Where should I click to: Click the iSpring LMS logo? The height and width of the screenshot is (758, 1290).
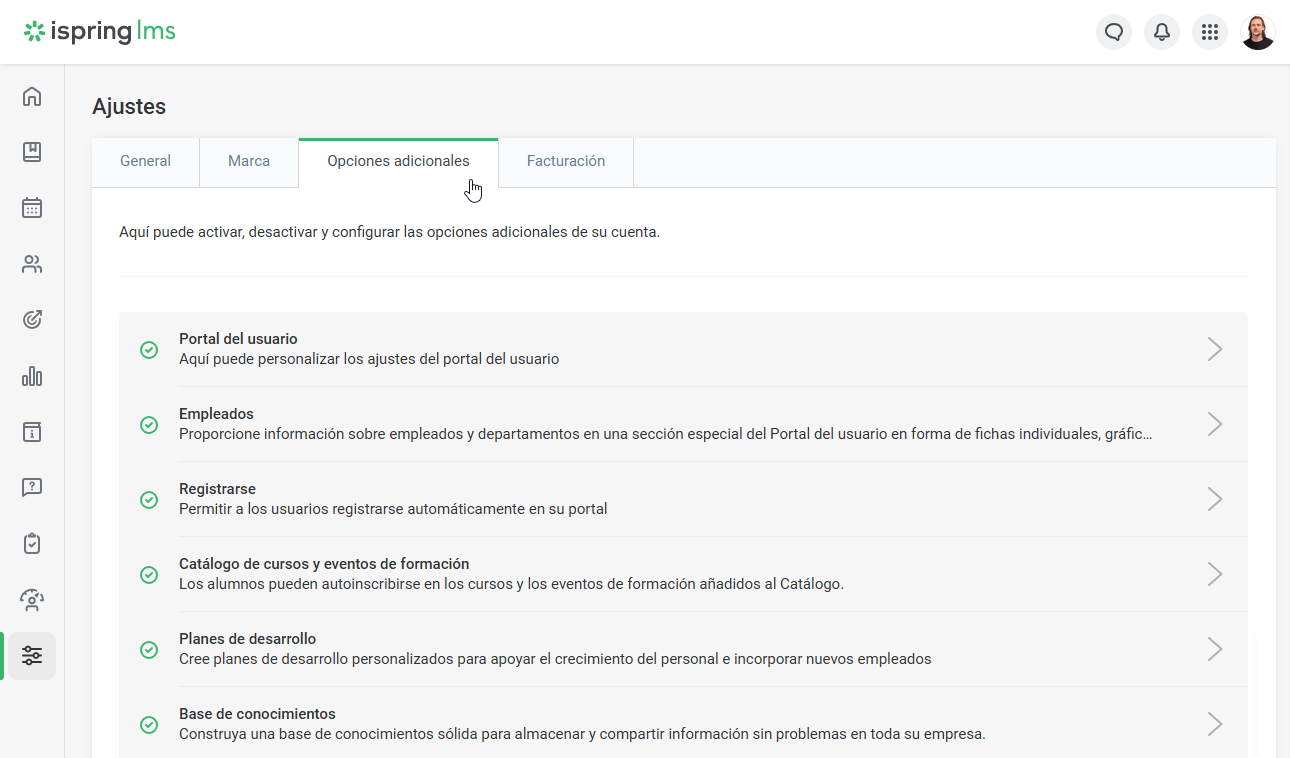click(x=100, y=32)
